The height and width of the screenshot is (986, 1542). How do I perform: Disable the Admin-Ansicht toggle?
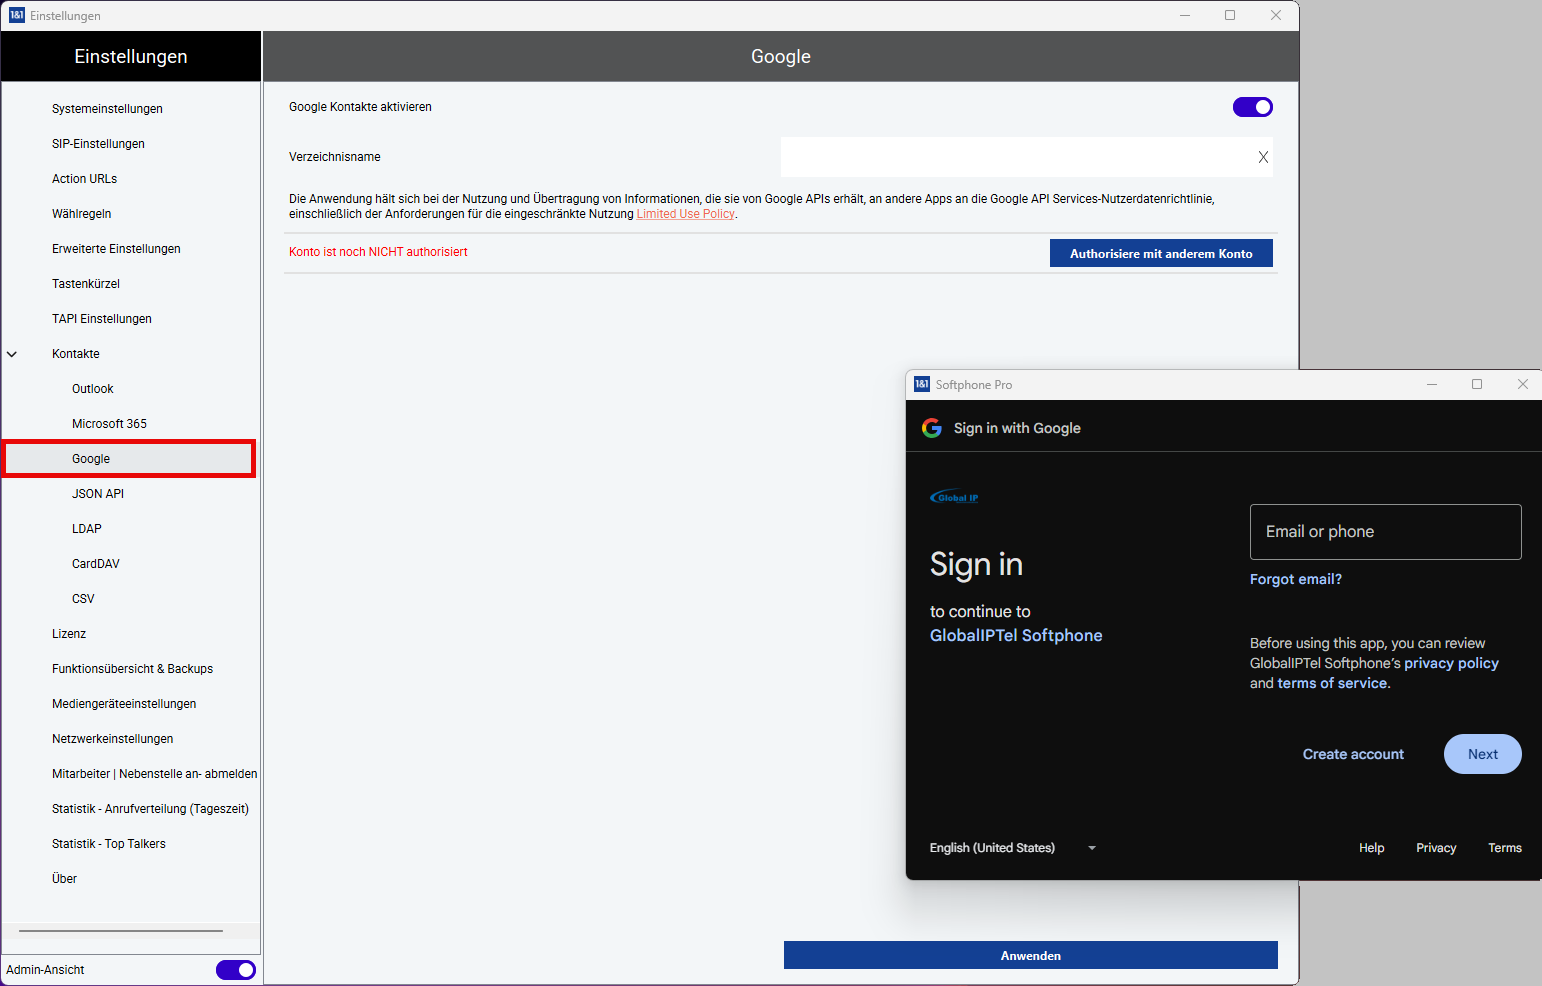point(236,970)
